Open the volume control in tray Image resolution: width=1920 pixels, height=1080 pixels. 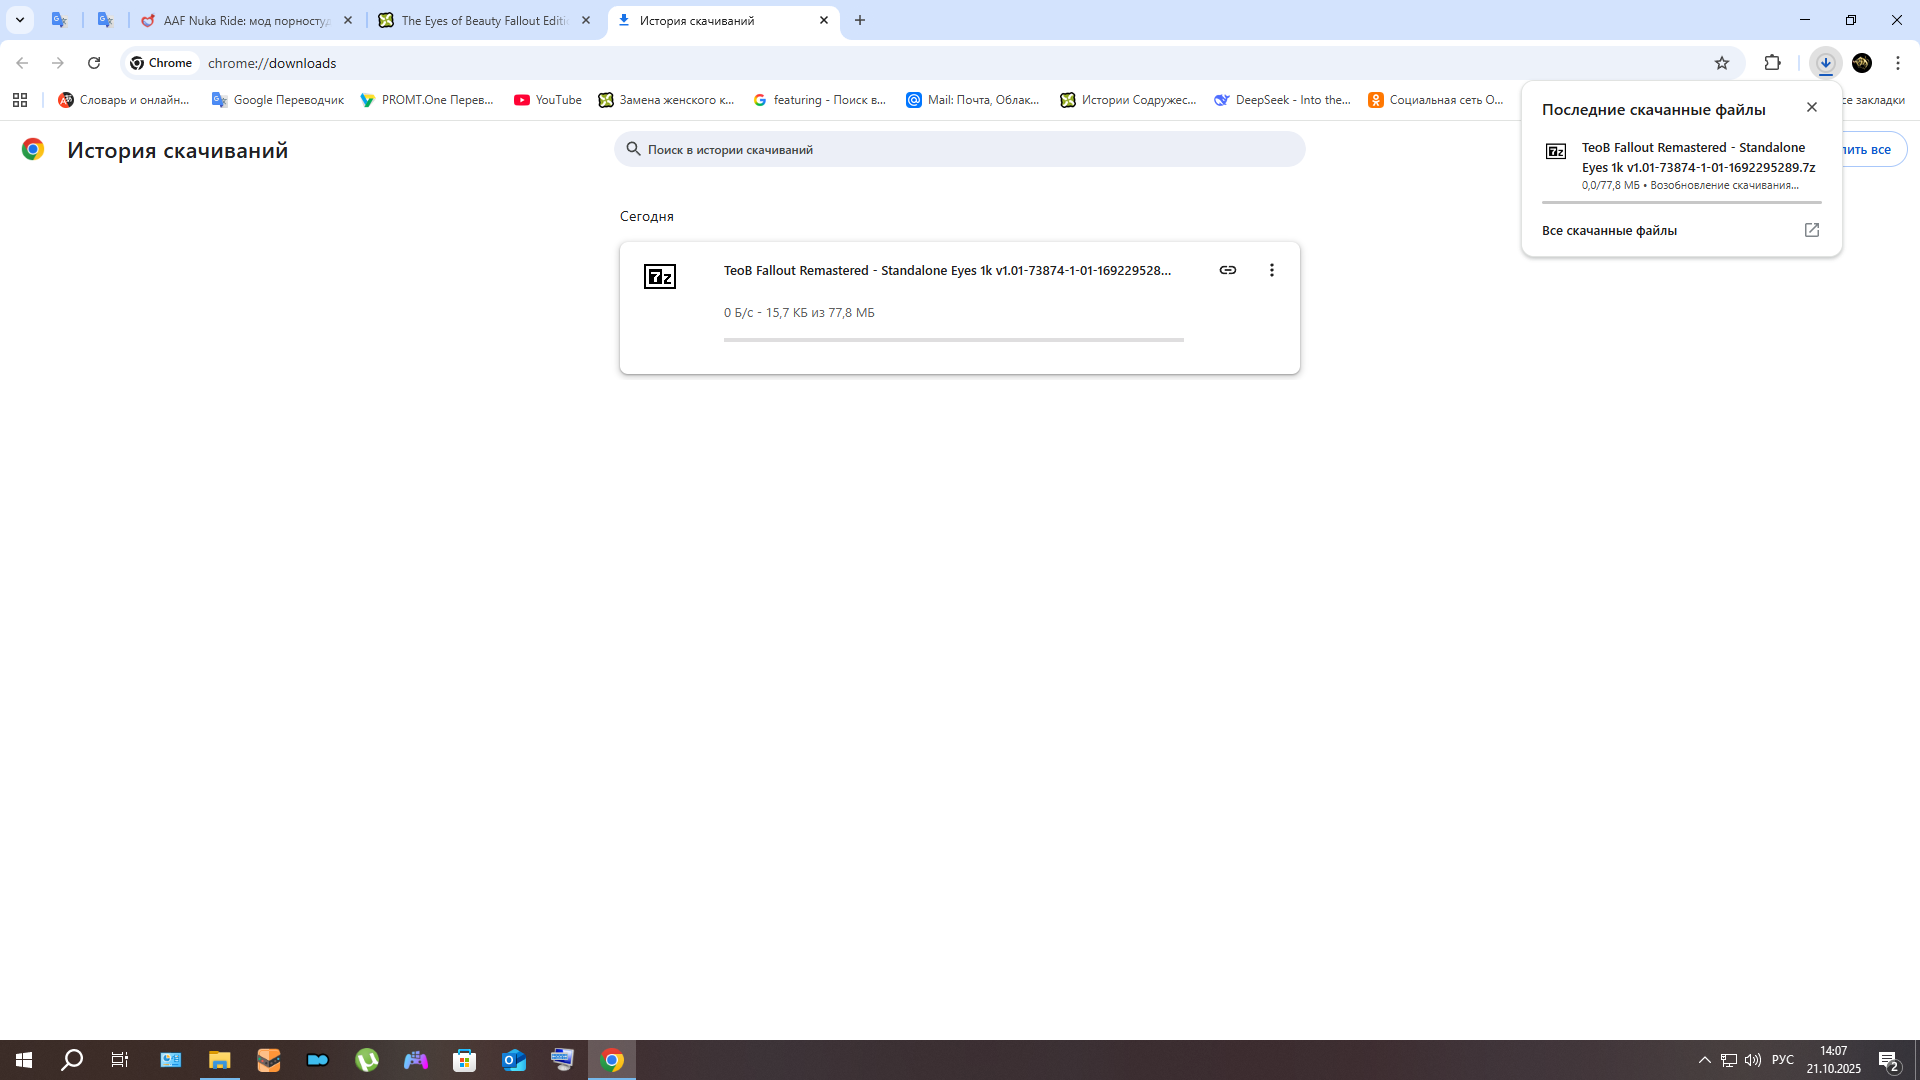pyautogui.click(x=1753, y=1060)
